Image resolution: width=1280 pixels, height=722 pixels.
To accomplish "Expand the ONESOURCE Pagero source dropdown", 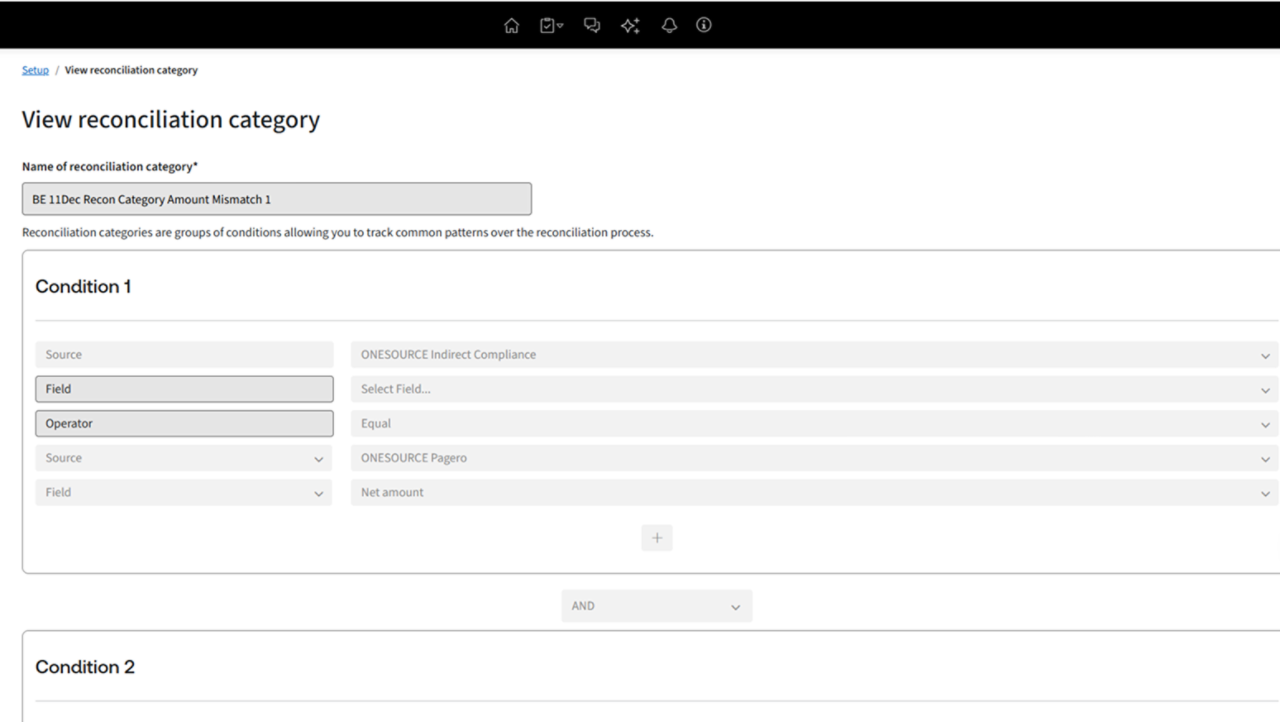I will (814, 458).
